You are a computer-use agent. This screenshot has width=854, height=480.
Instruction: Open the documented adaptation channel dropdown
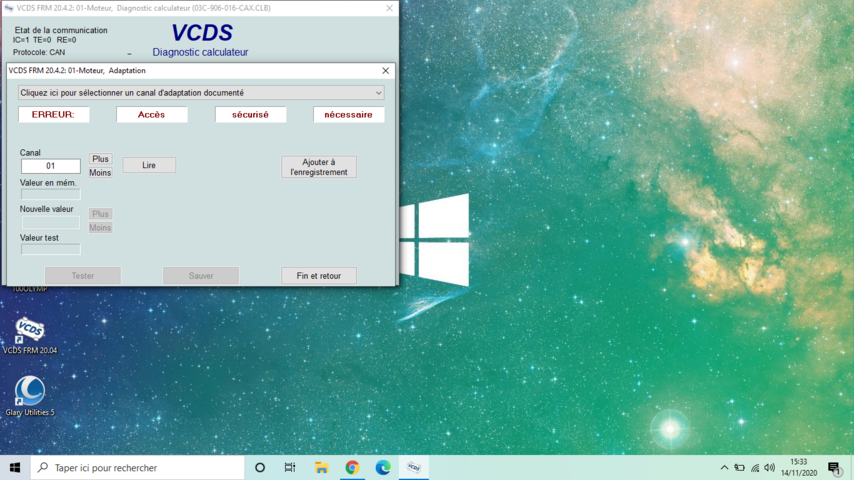pyautogui.click(x=201, y=93)
